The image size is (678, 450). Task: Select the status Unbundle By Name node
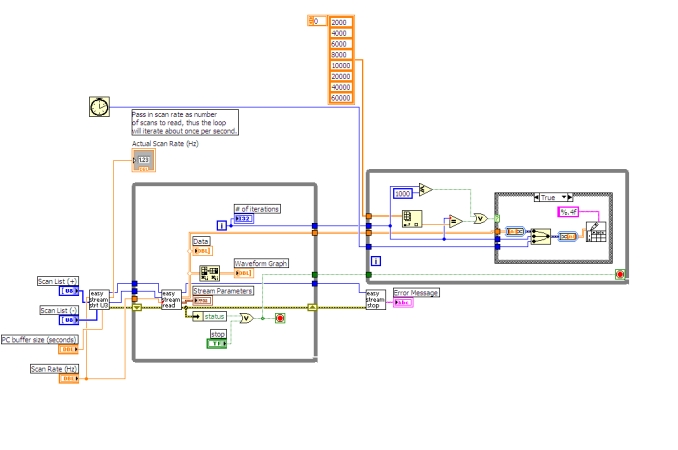(209, 316)
